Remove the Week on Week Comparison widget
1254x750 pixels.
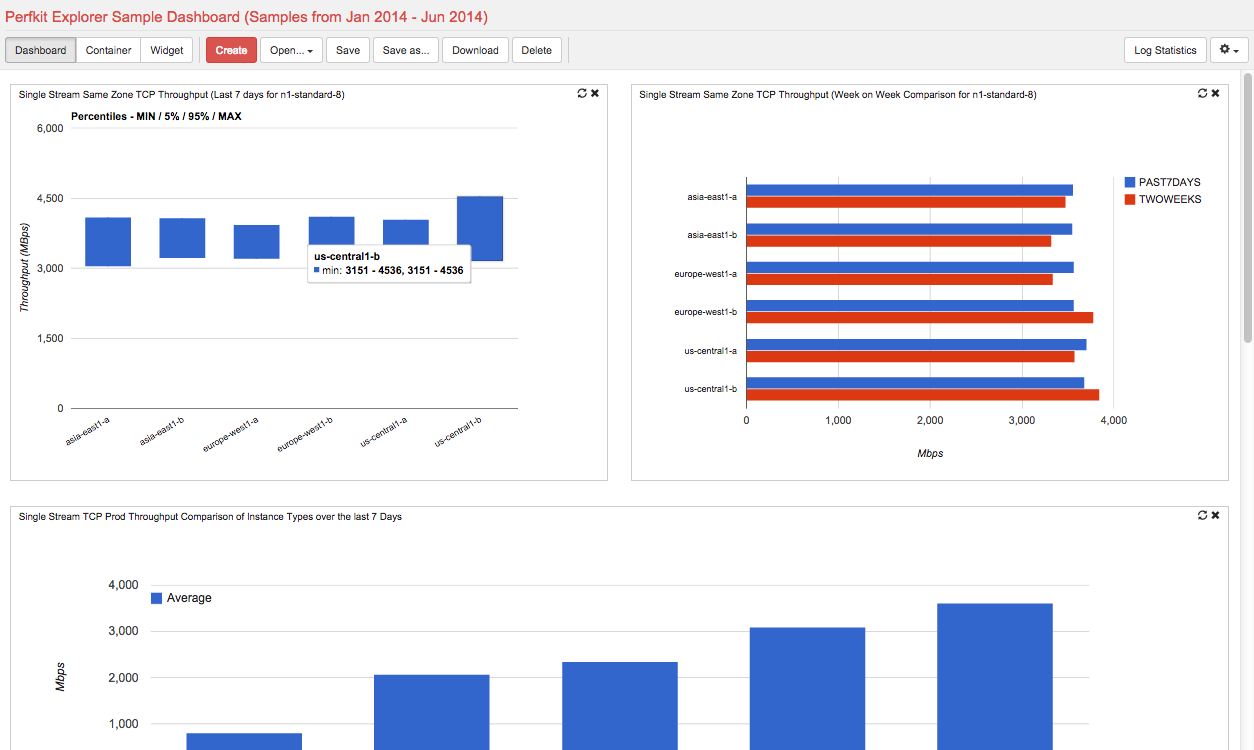click(1215, 93)
